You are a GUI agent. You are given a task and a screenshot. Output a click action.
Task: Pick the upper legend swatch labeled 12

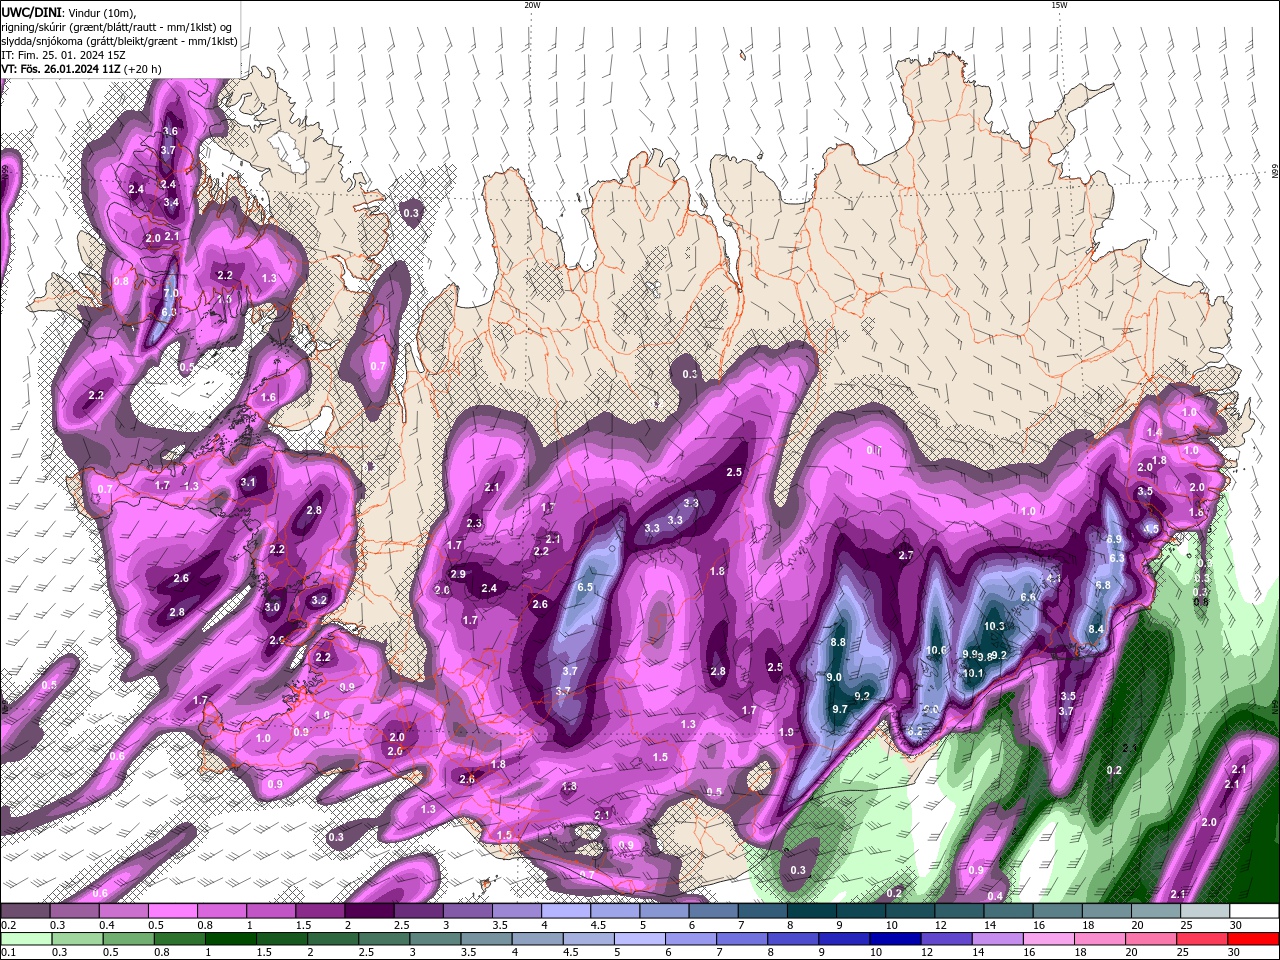958,911
